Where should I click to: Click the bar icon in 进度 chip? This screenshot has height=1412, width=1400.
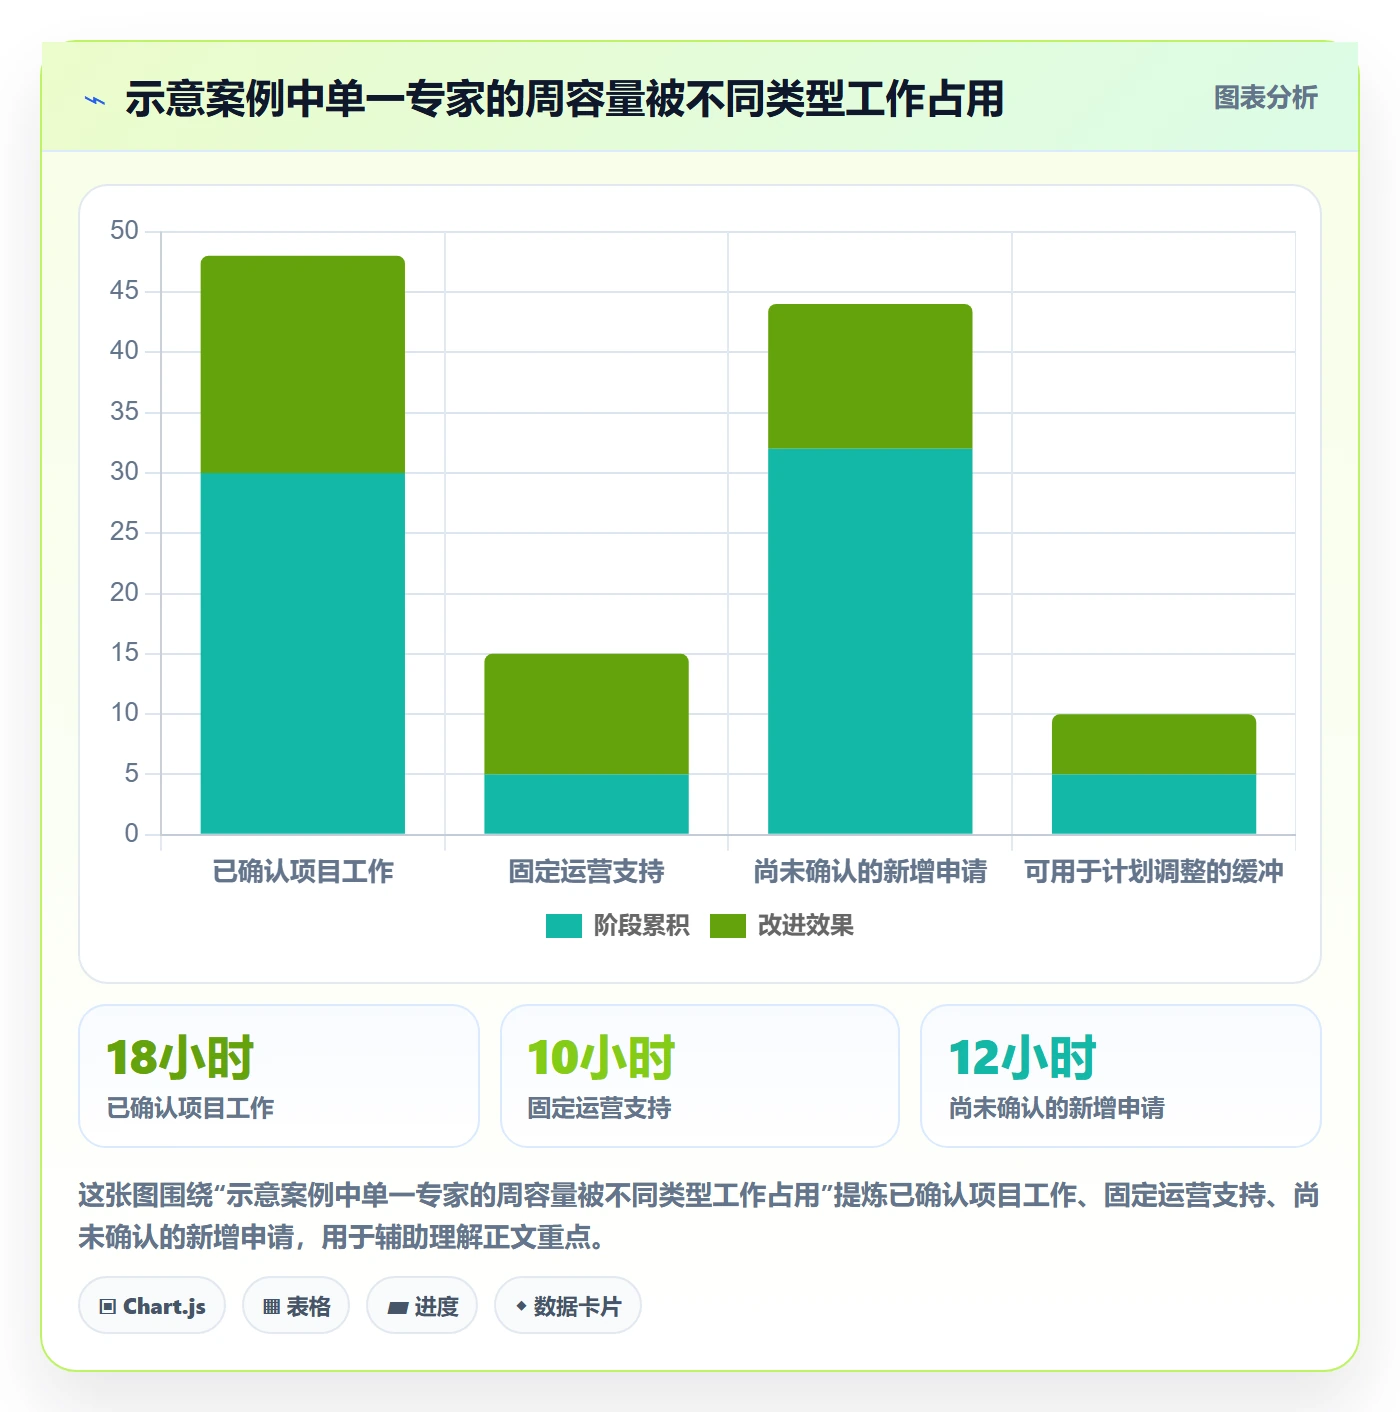click(x=397, y=1307)
